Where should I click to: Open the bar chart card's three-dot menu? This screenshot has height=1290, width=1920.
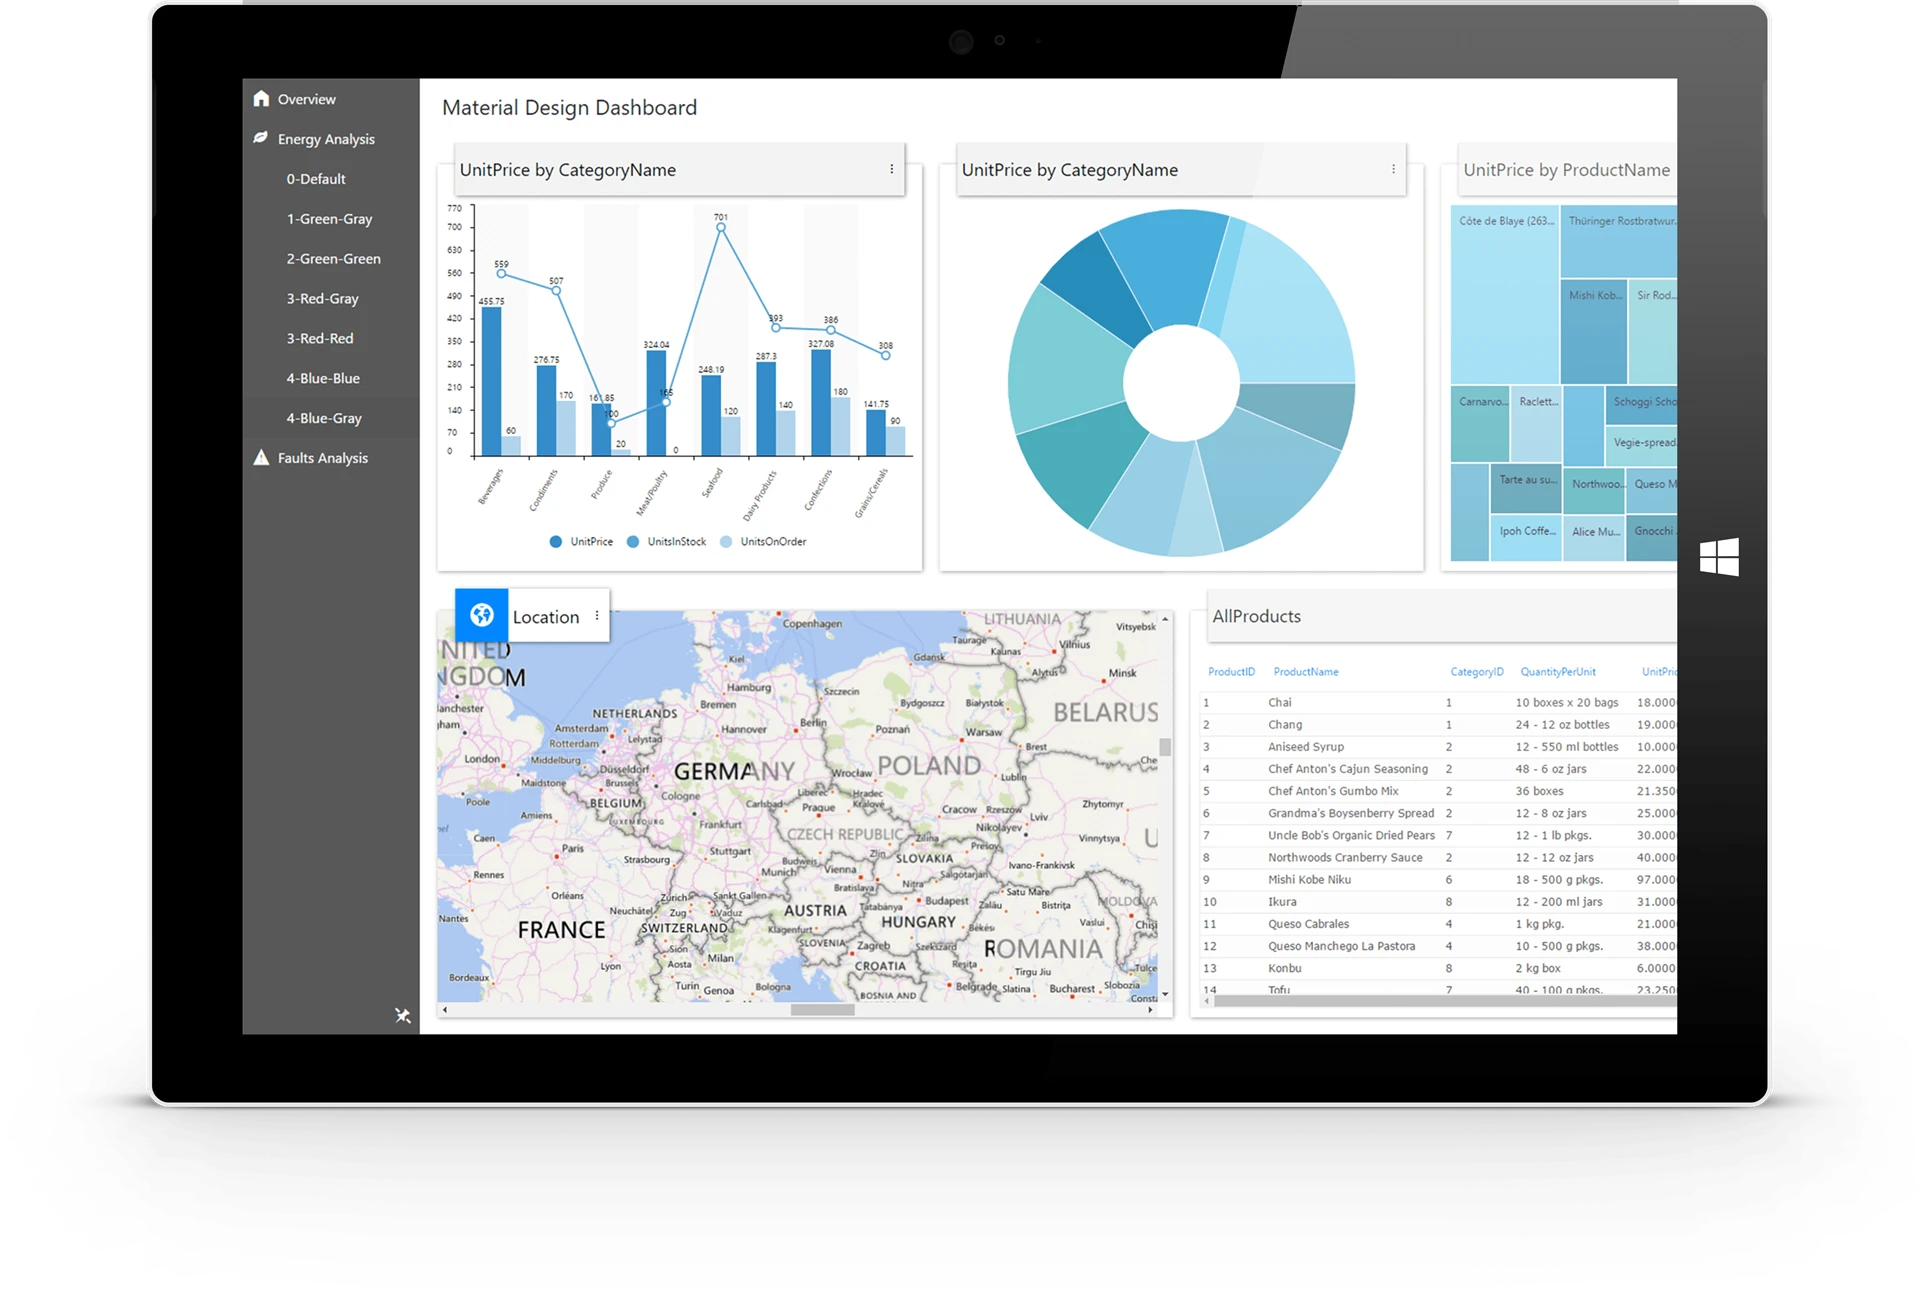point(892,169)
